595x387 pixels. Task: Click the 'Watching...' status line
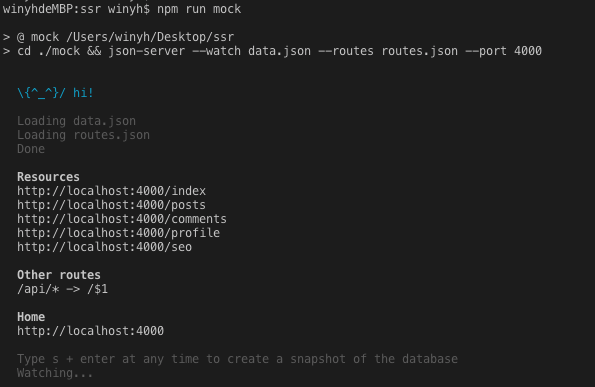click(x=55, y=373)
